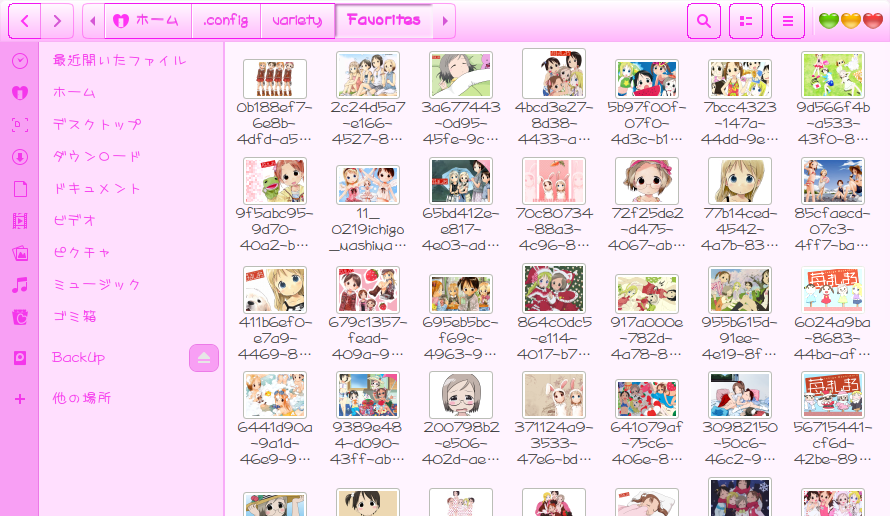
Task: Click the orange heart window button
Action: (x=851, y=21)
